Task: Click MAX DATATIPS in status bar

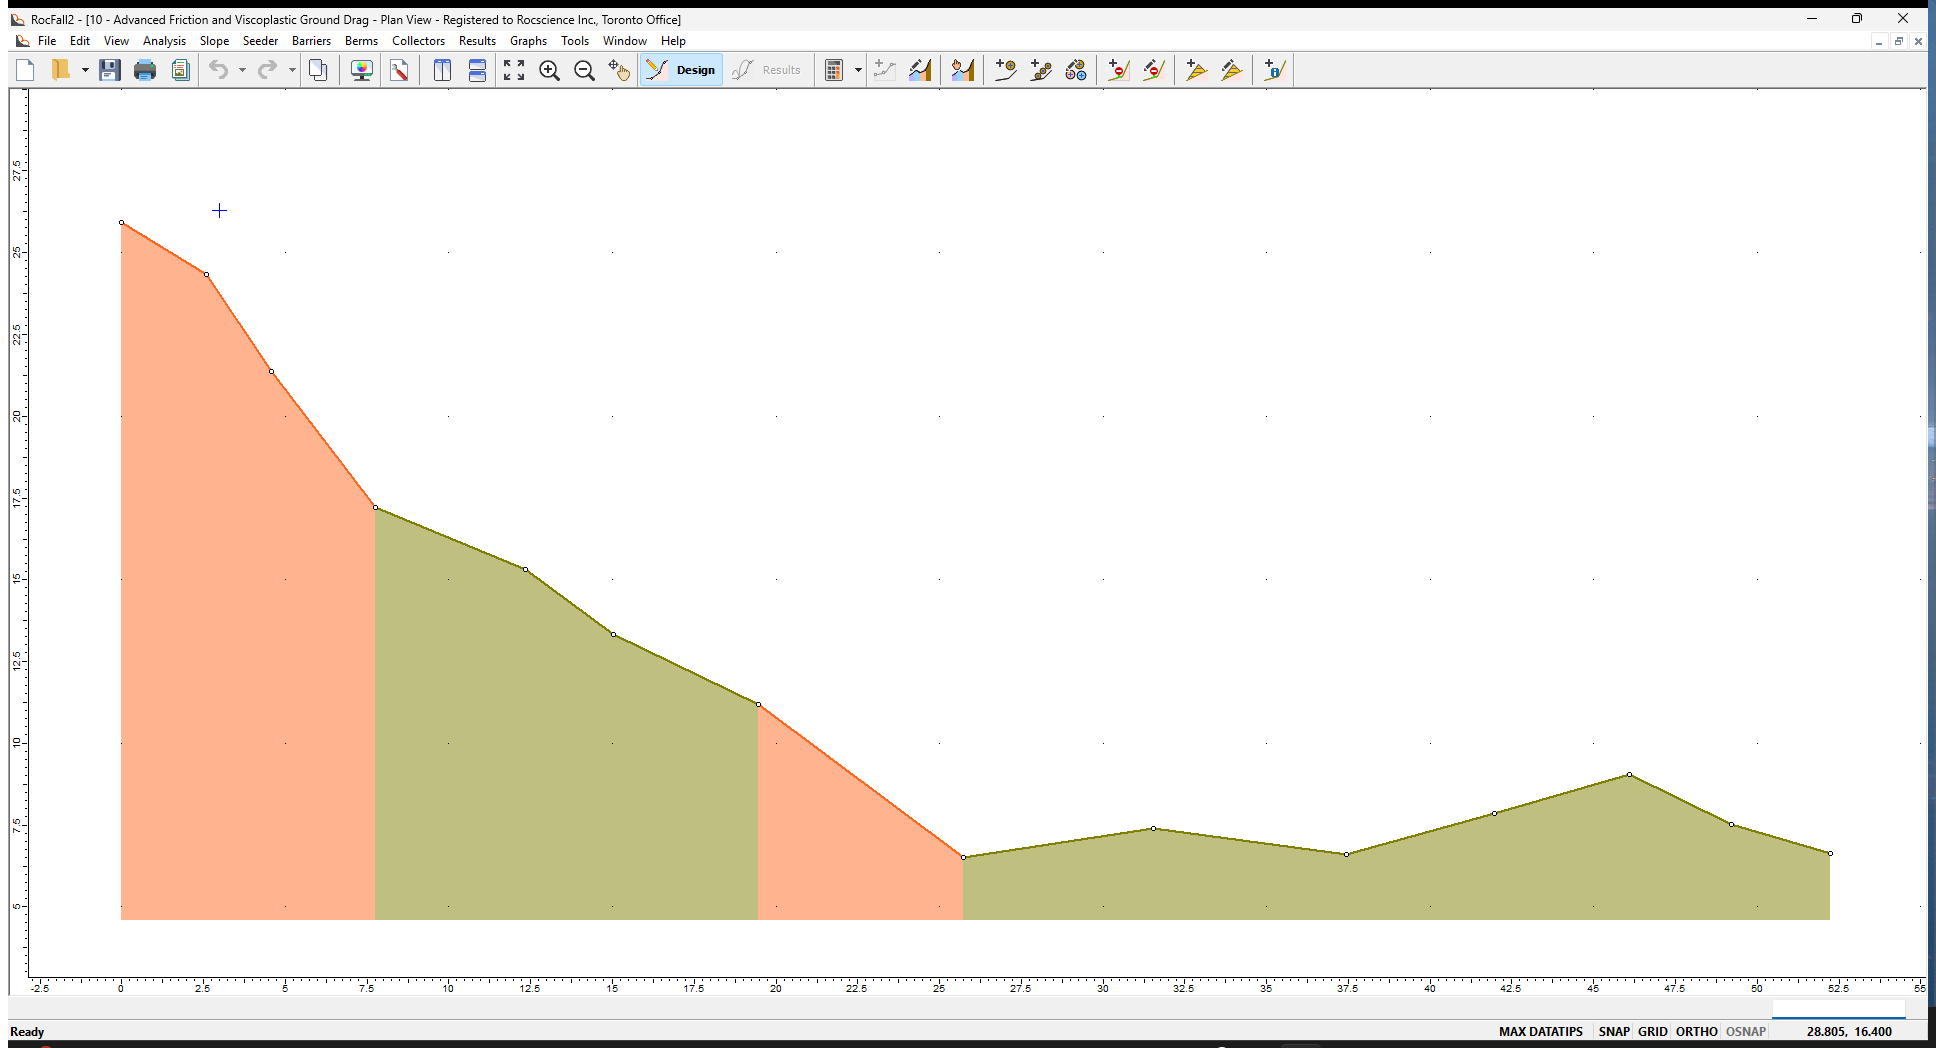Action: pos(1540,1031)
